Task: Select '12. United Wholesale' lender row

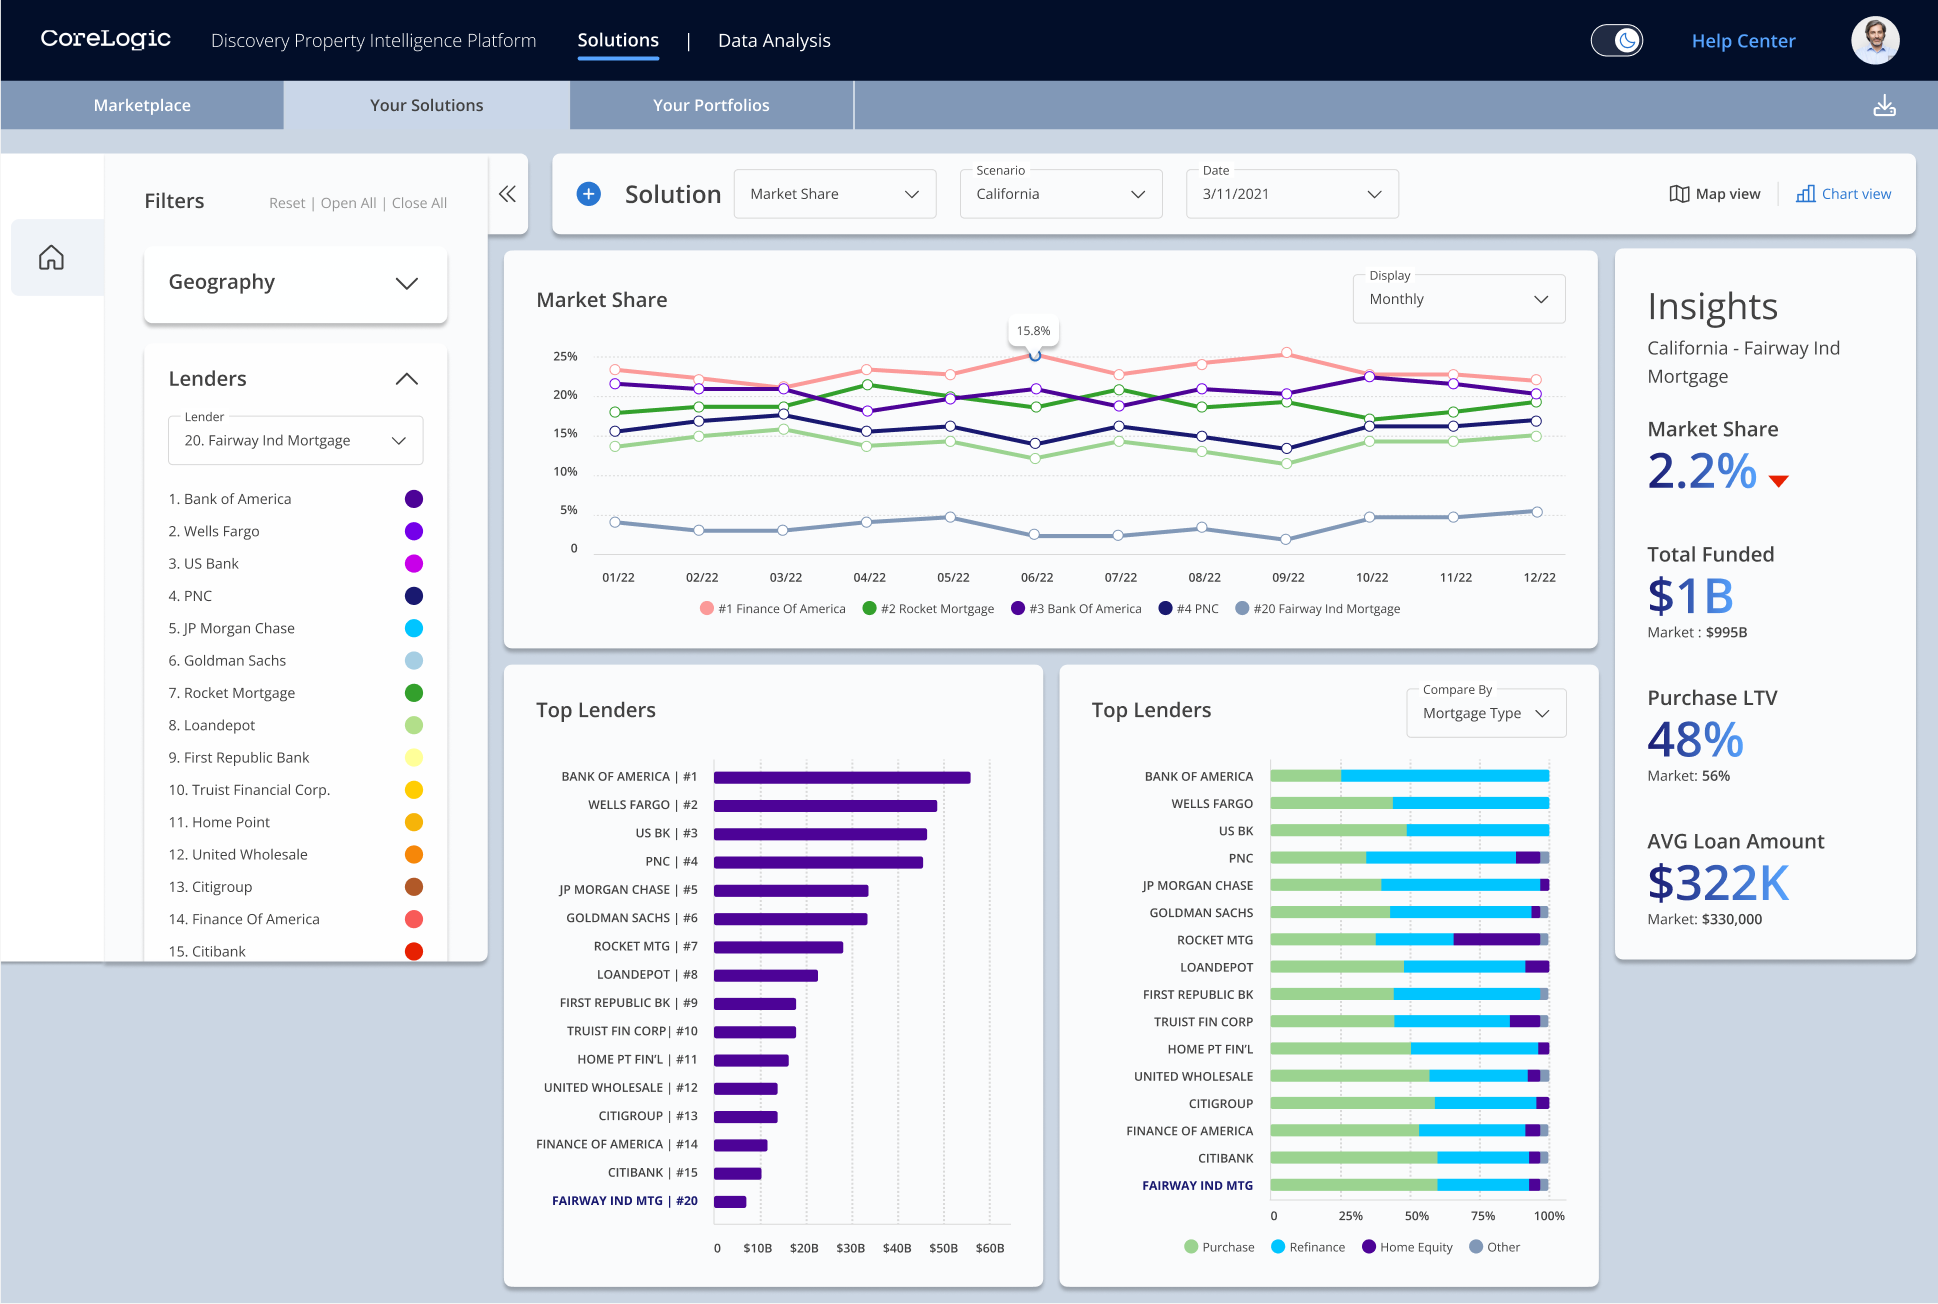Action: pyautogui.click(x=295, y=855)
